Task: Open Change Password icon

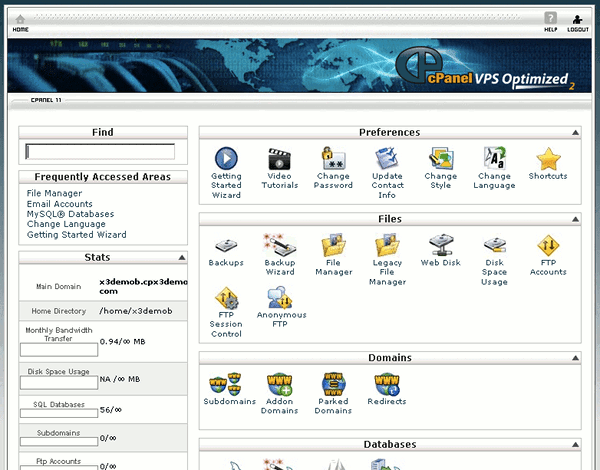Action: pyautogui.click(x=333, y=158)
